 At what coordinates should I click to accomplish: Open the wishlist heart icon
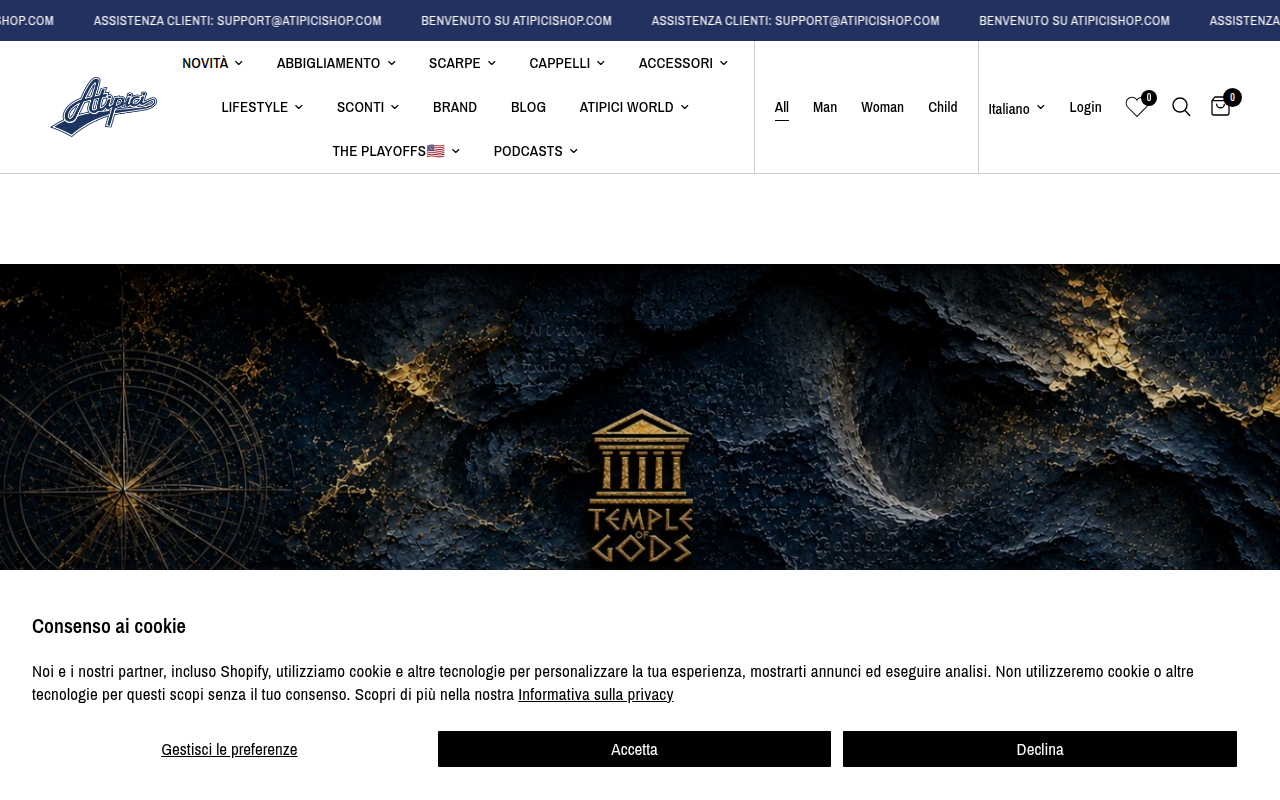[x=1136, y=107]
